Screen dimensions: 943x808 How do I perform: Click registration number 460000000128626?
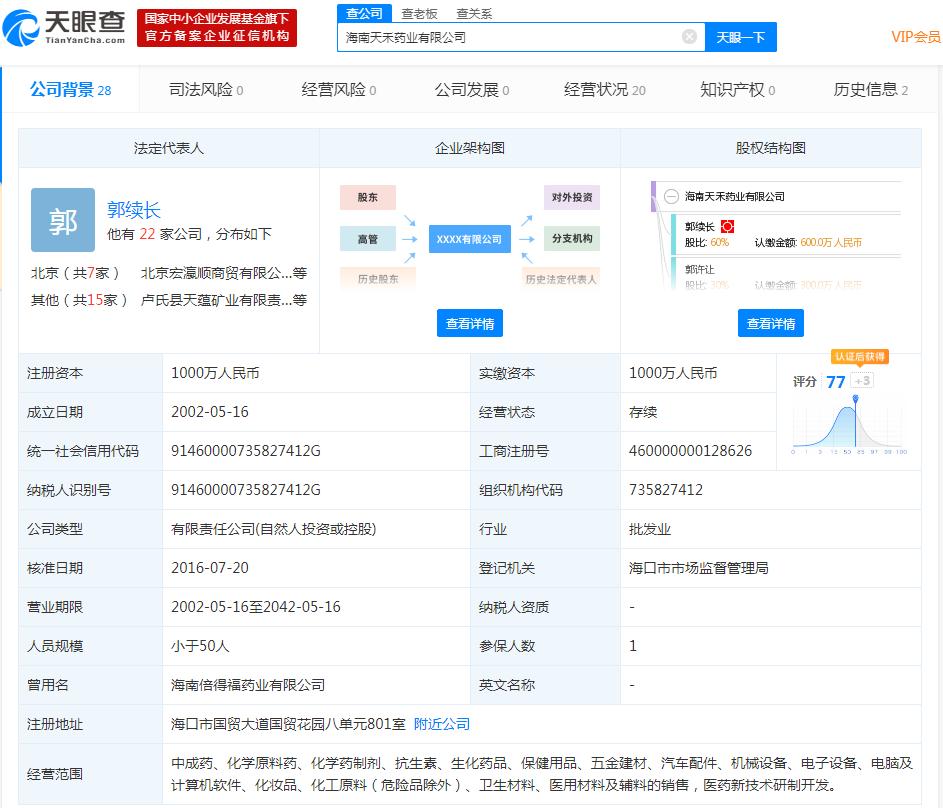click(x=690, y=451)
